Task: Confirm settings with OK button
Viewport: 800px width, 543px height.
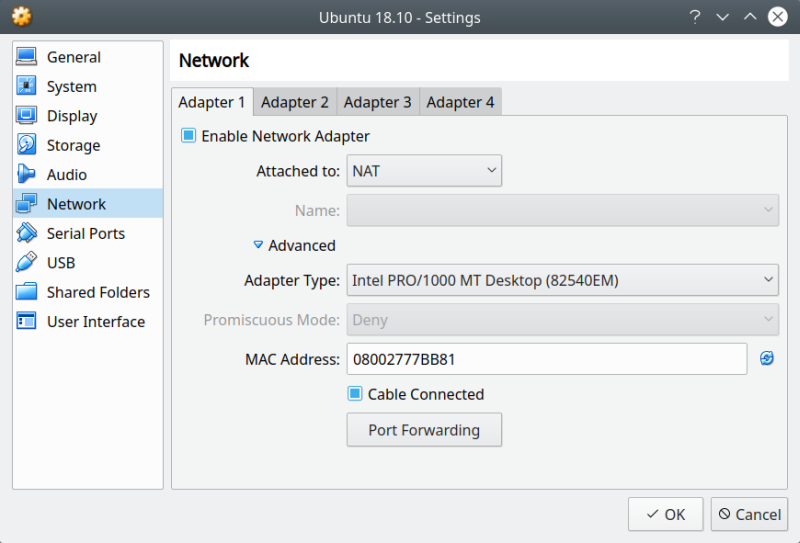Action: [665, 514]
